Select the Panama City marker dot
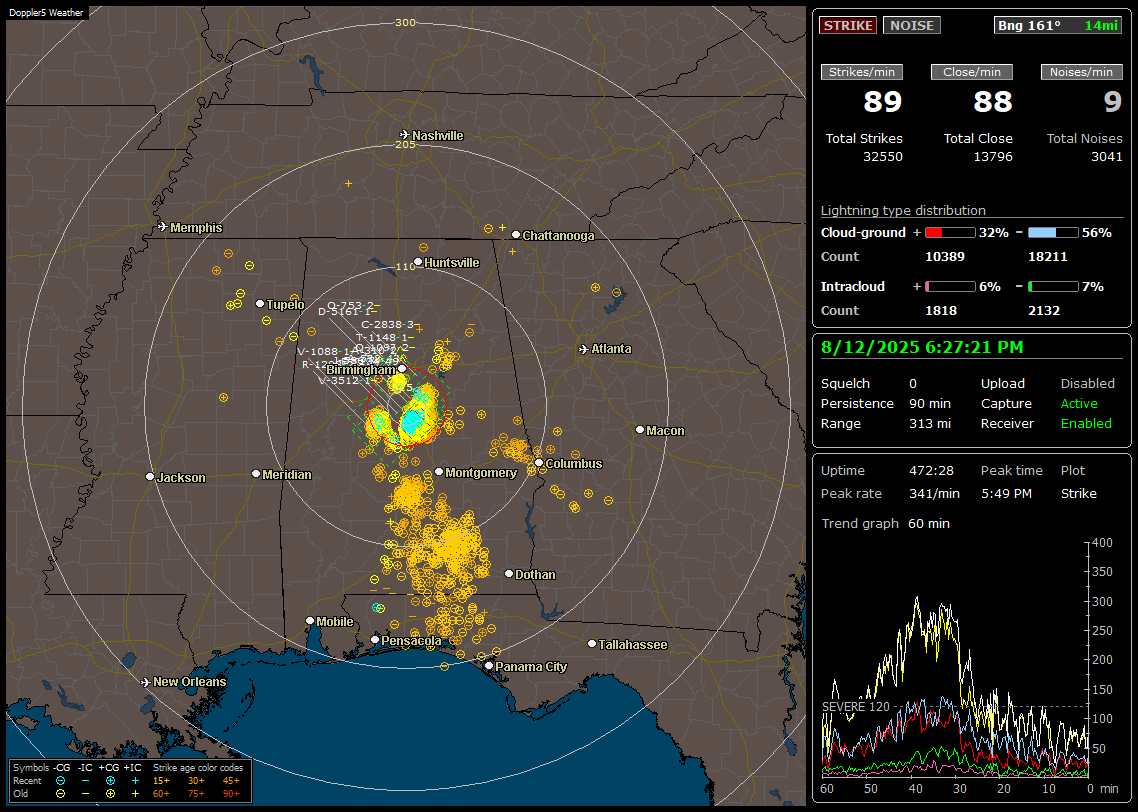This screenshot has height=812, width=1138. tap(489, 665)
